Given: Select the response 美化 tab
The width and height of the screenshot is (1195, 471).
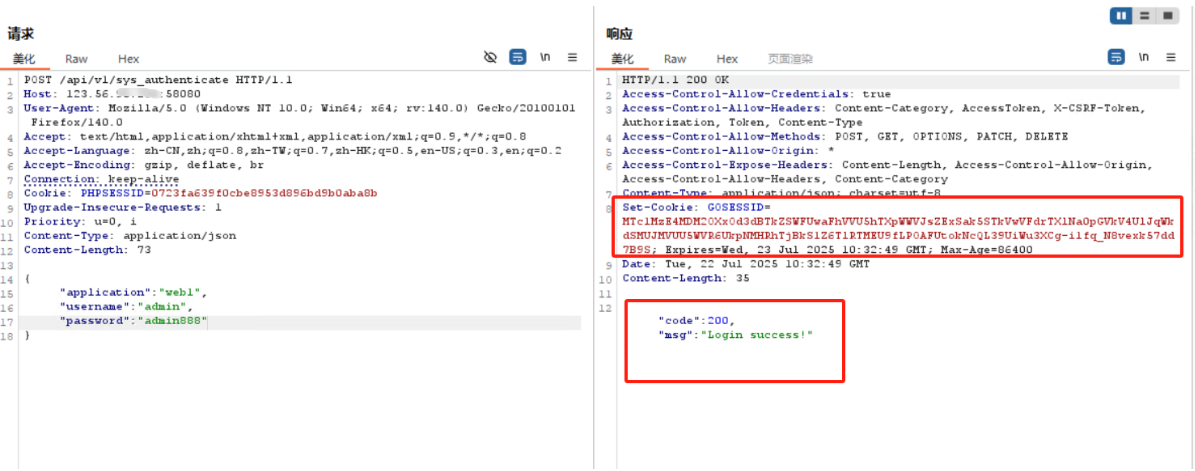Looking at the screenshot, I should click(622, 59).
